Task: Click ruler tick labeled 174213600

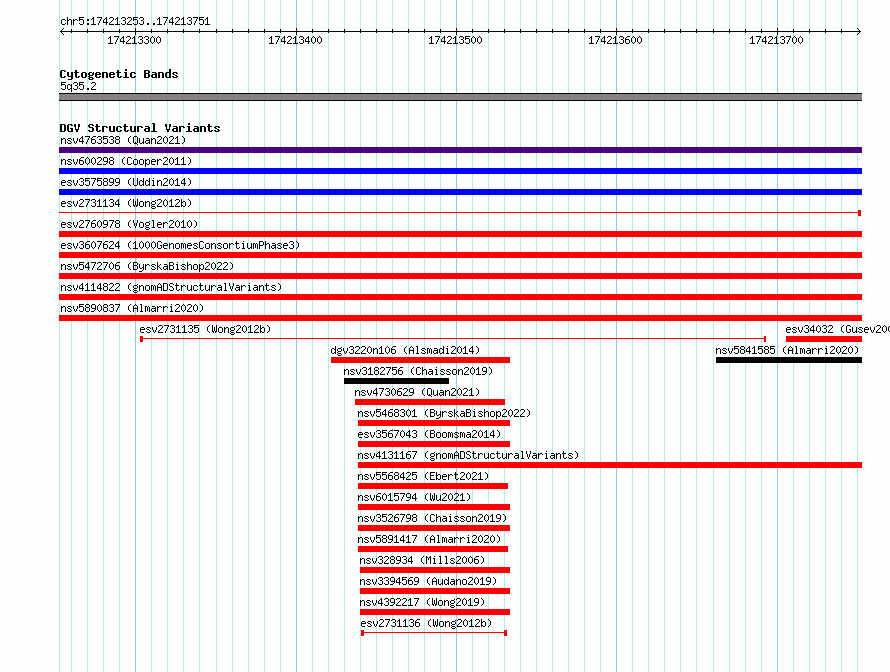Action: [615, 40]
